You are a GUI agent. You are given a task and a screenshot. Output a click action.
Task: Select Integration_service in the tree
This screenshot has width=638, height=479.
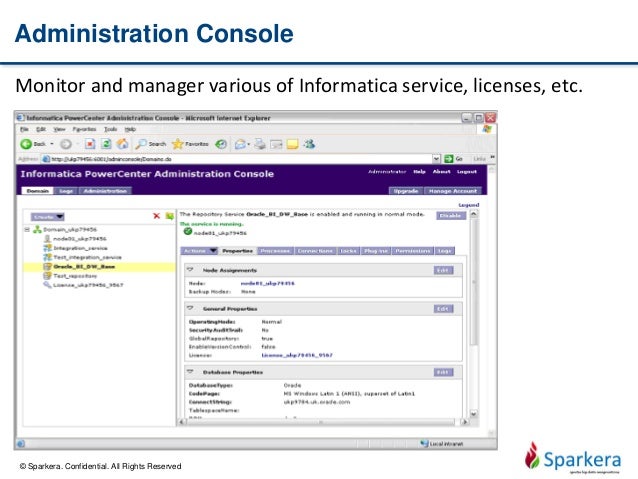pyautogui.click(x=80, y=248)
